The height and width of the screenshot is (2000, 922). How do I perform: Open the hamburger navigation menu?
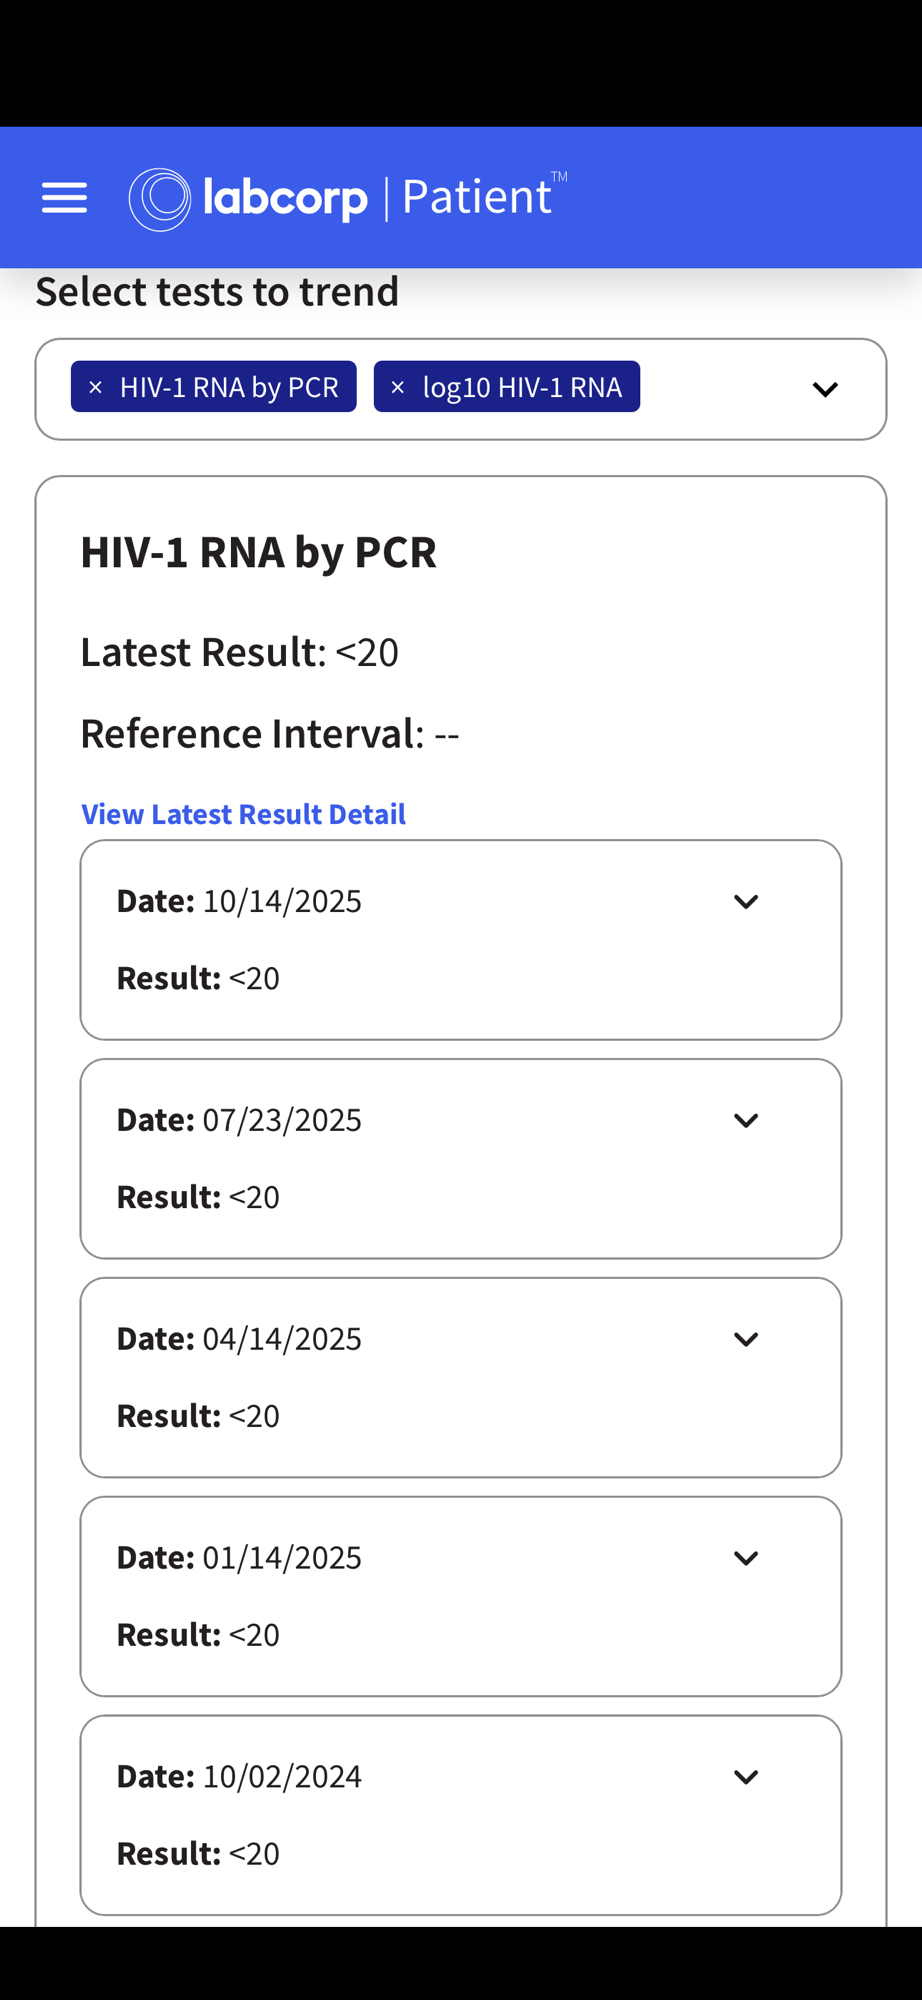click(64, 198)
